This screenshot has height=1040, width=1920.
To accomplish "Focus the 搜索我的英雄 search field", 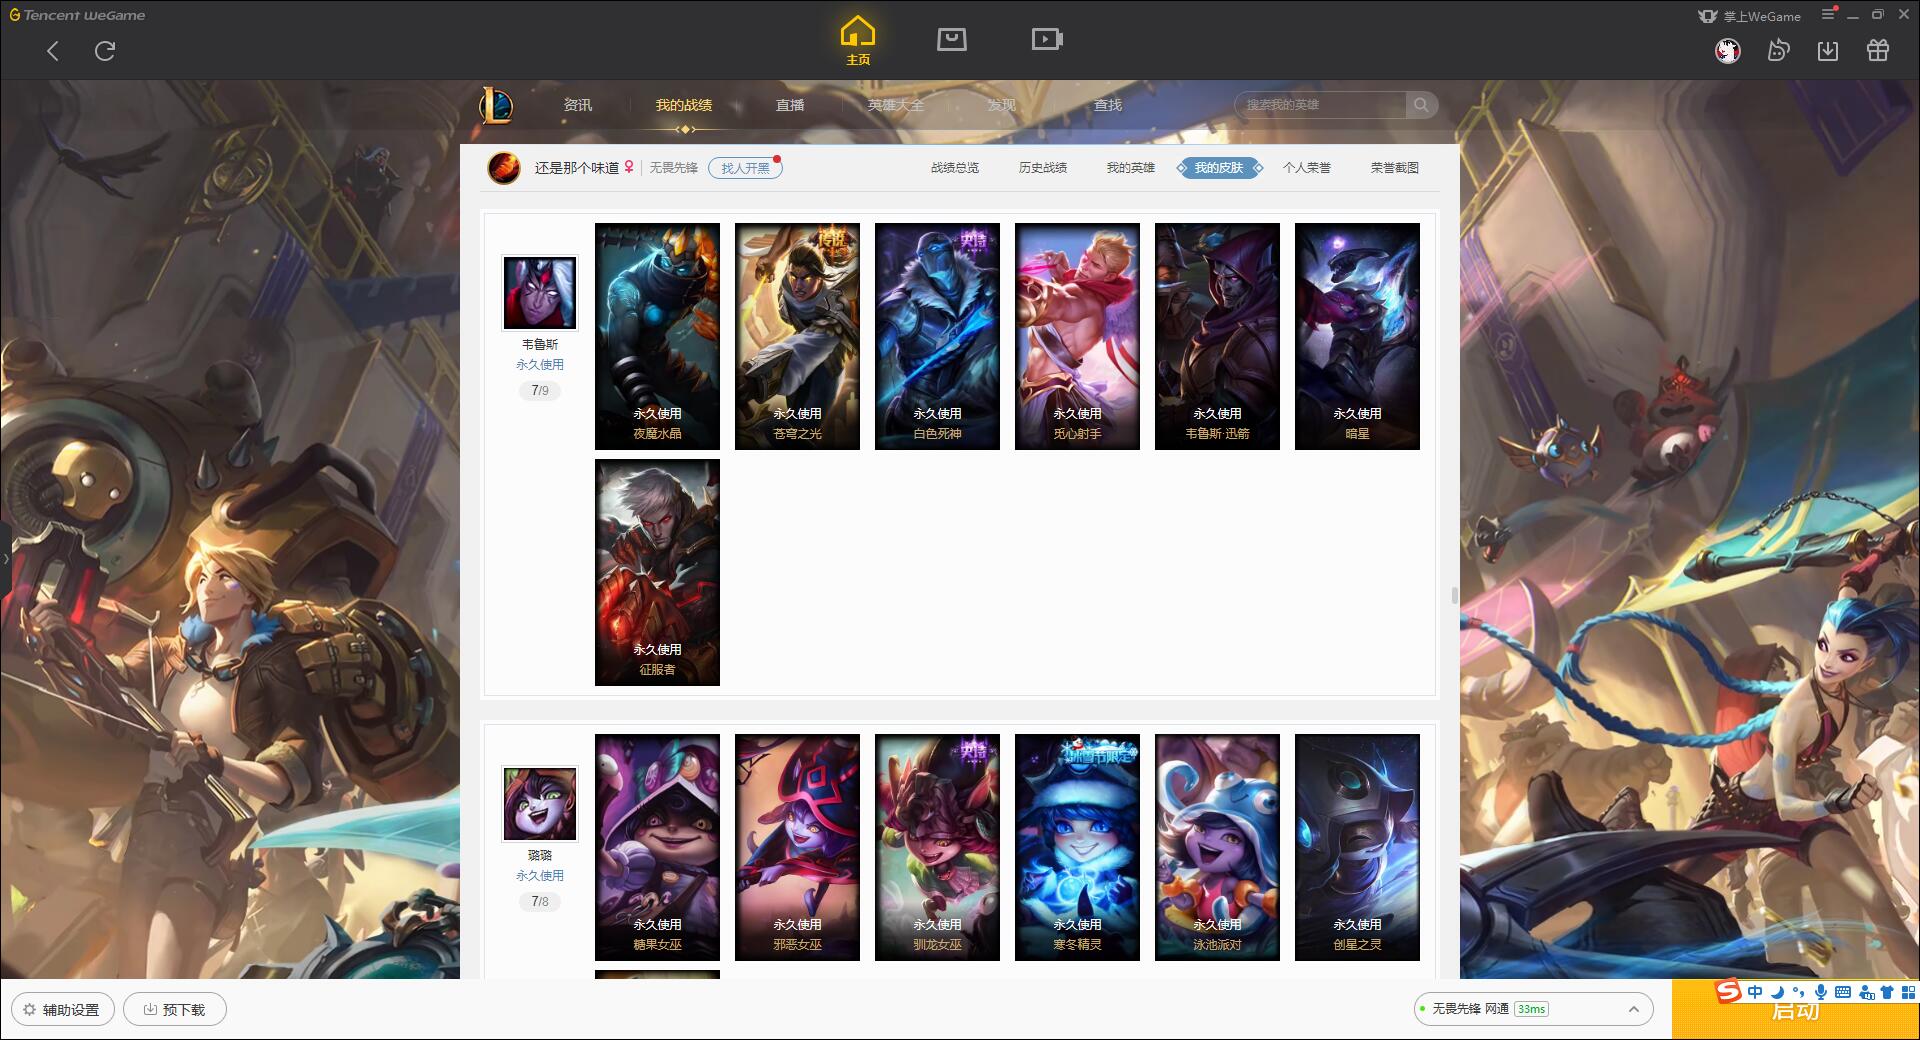I will (x=1320, y=105).
